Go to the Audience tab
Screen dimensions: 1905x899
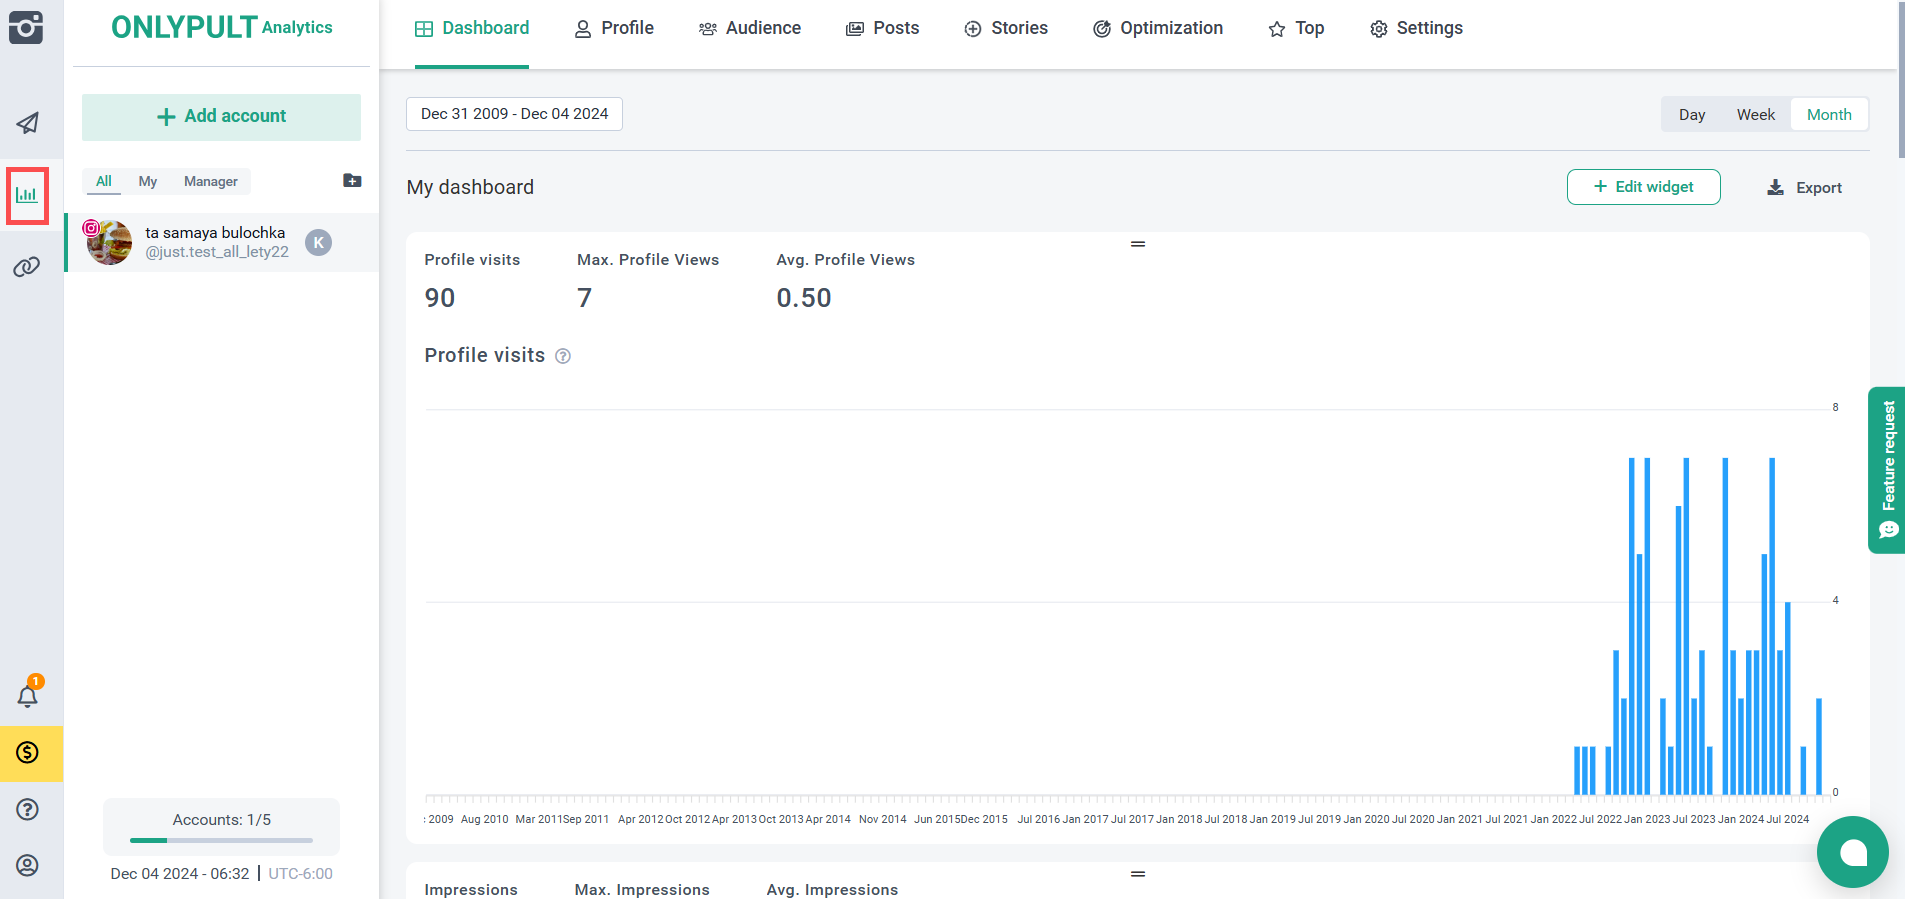tap(750, 28)
